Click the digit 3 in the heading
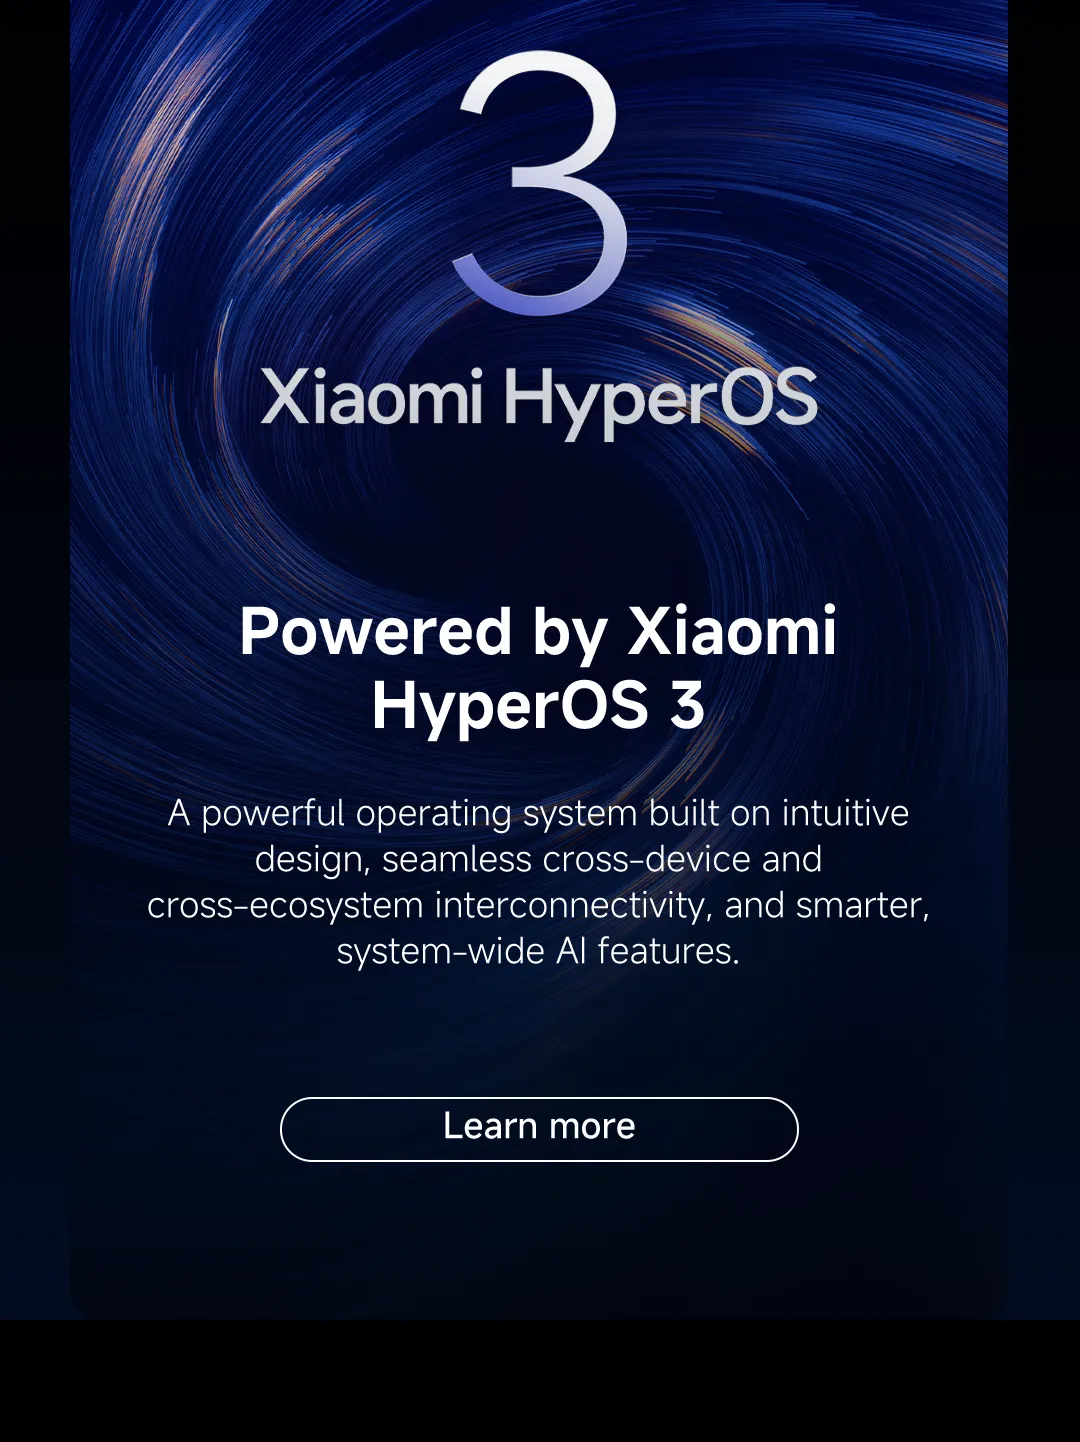Viewport: 1080px width, 1442px height. (687, 705)
